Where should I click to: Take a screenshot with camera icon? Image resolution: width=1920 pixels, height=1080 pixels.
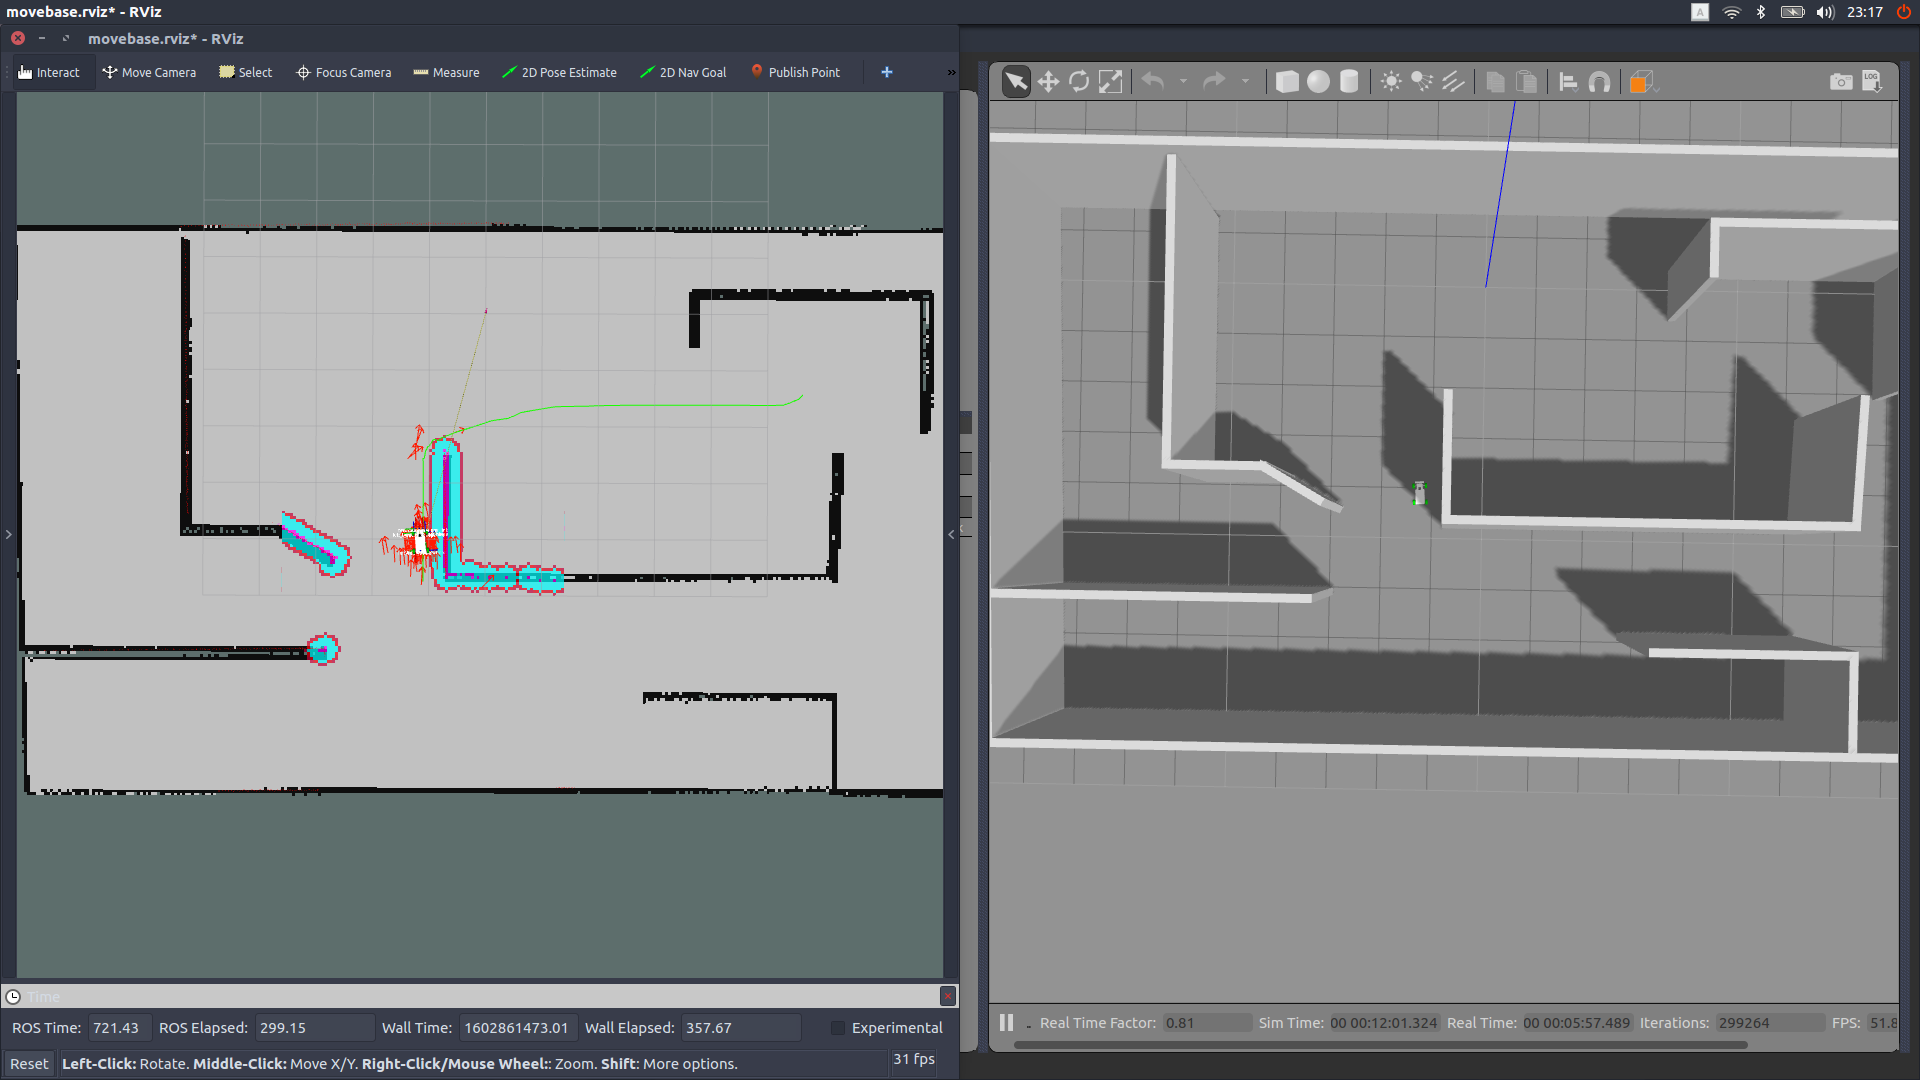coord(1840,82)
